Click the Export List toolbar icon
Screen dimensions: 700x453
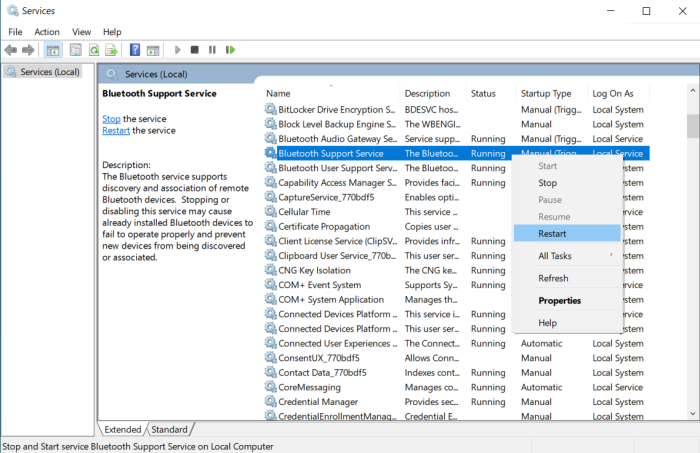tap(111, 50)
